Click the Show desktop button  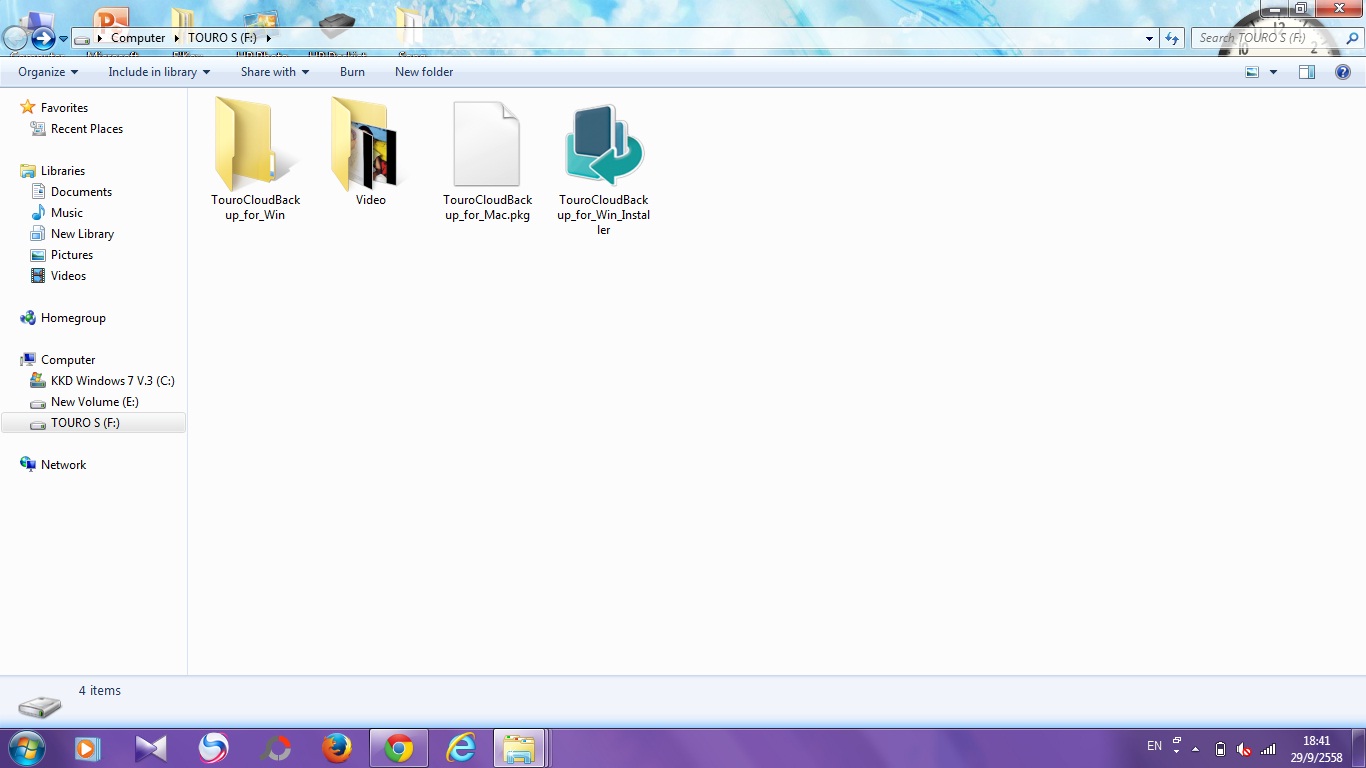(x=1358, y=749)
